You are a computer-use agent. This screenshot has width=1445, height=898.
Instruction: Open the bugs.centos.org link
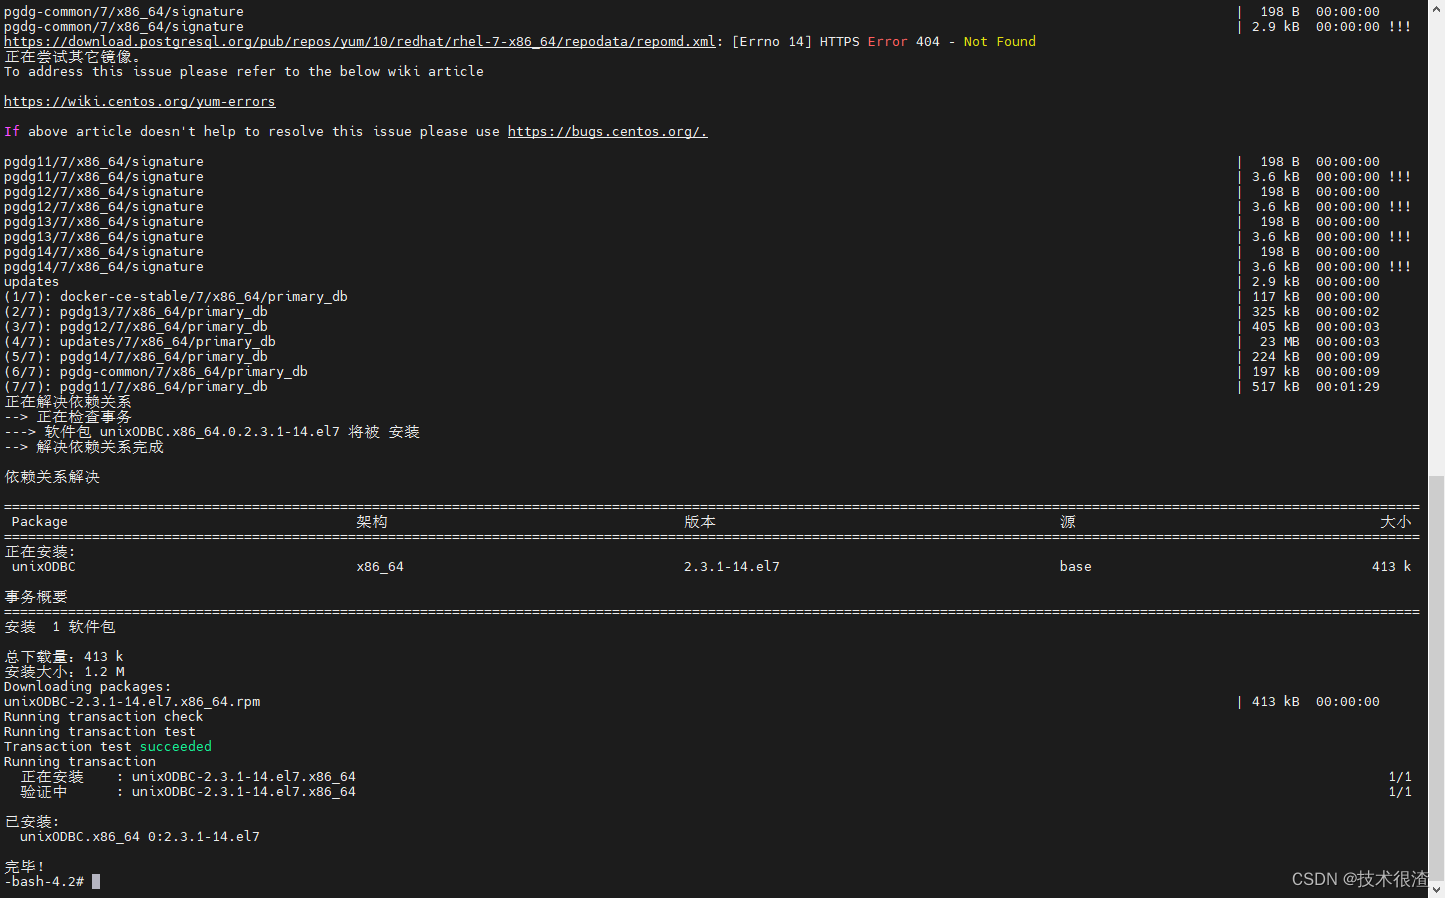[607, 132]
